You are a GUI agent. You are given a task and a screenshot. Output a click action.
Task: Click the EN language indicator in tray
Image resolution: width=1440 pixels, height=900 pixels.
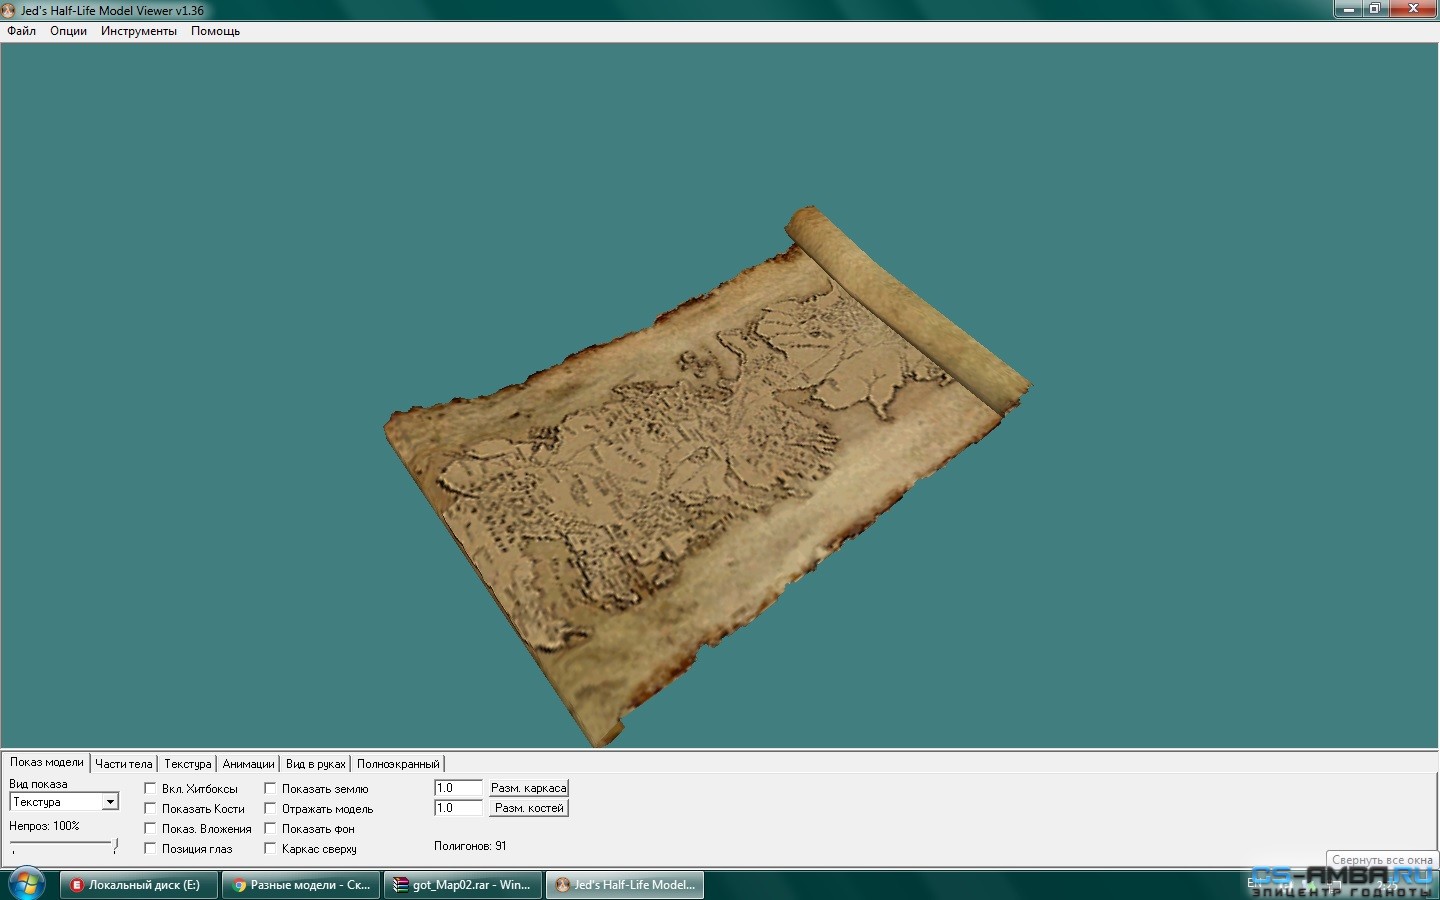(1254, 883)
